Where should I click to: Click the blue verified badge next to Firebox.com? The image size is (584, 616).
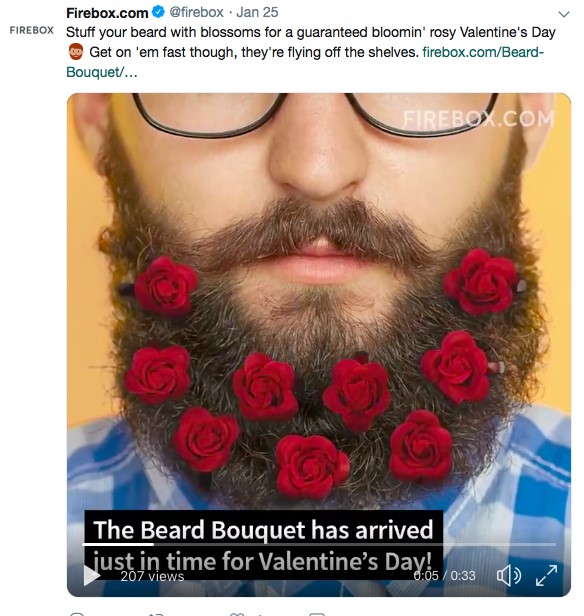pyautogui.click(x=158, y=12)
